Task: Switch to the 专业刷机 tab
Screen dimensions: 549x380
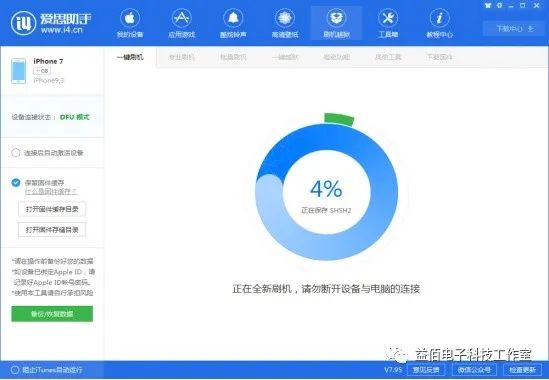Action: (182, 57)
